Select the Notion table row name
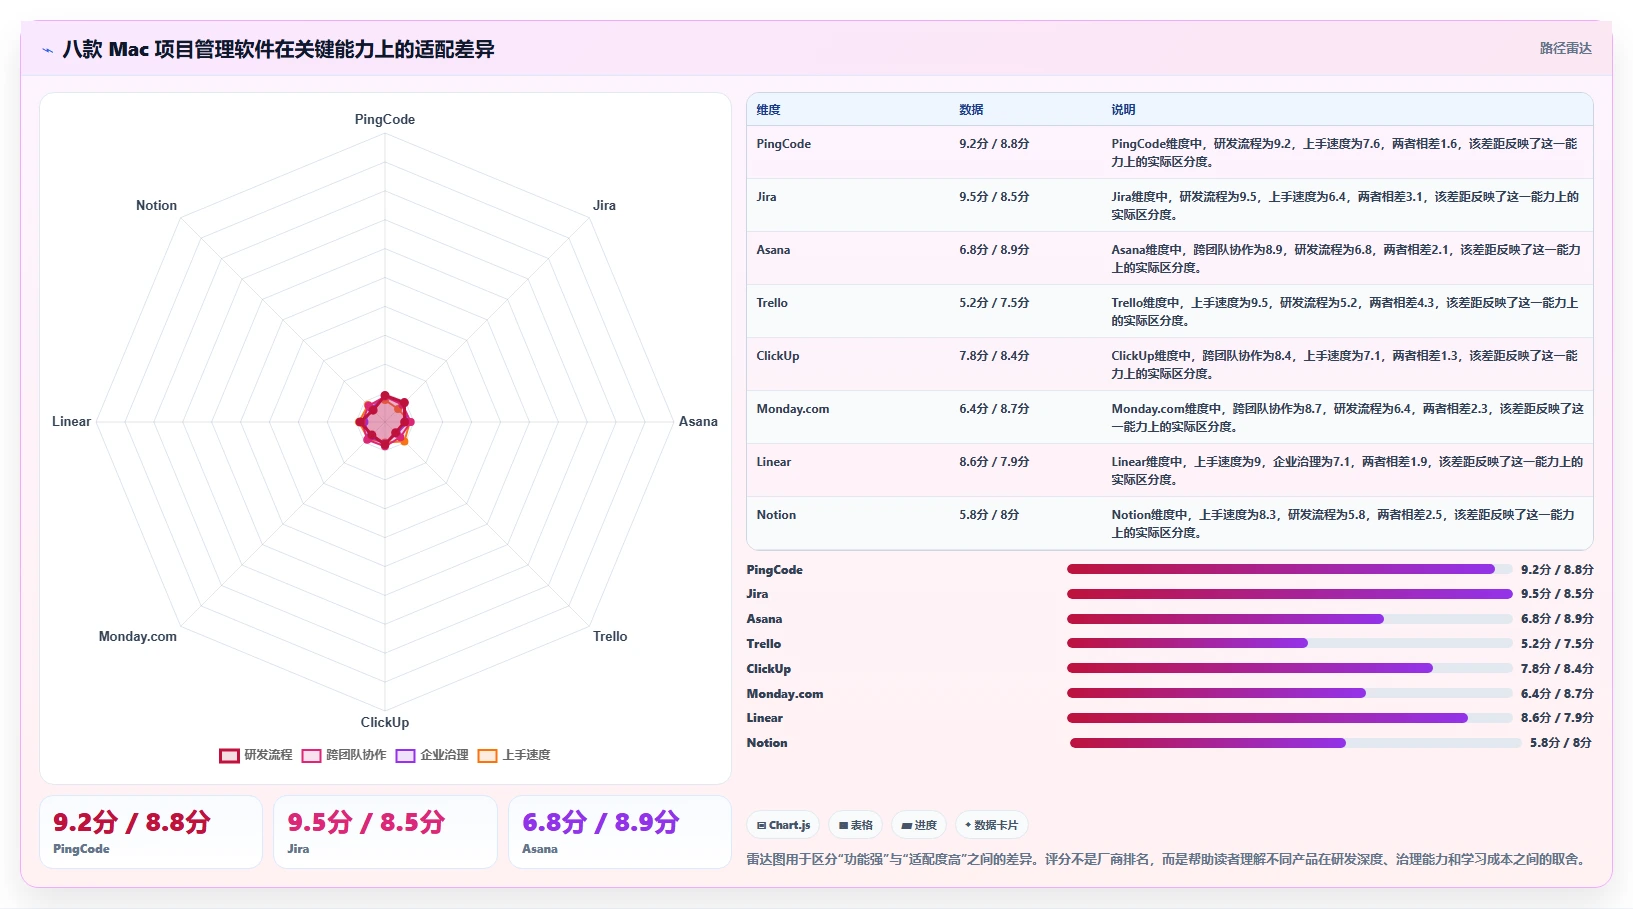 click(776, 515)
